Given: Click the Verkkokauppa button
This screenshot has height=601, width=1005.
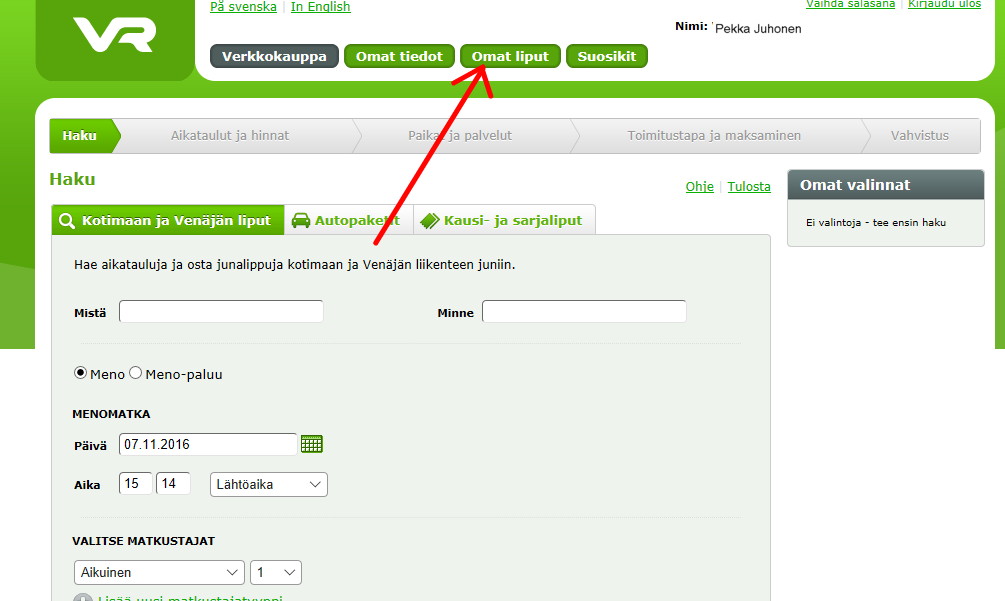Looking at the screenshot, I should [x=274, y=56].
